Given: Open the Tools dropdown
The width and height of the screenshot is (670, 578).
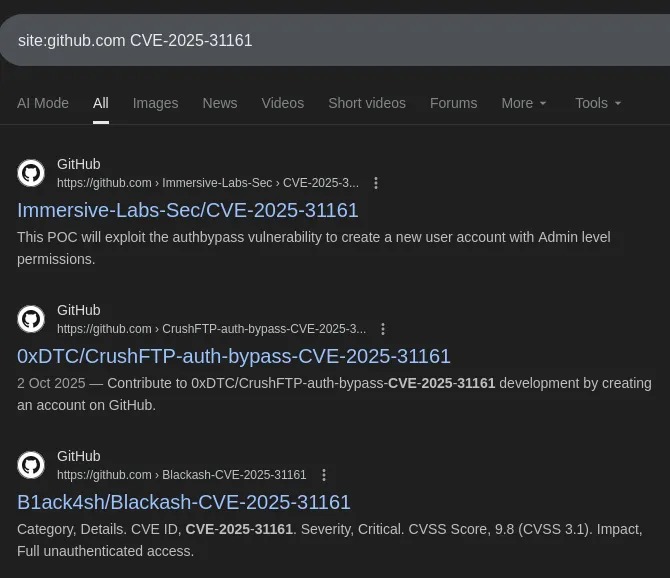Looking at the screenshot, I should pos(598,103).
